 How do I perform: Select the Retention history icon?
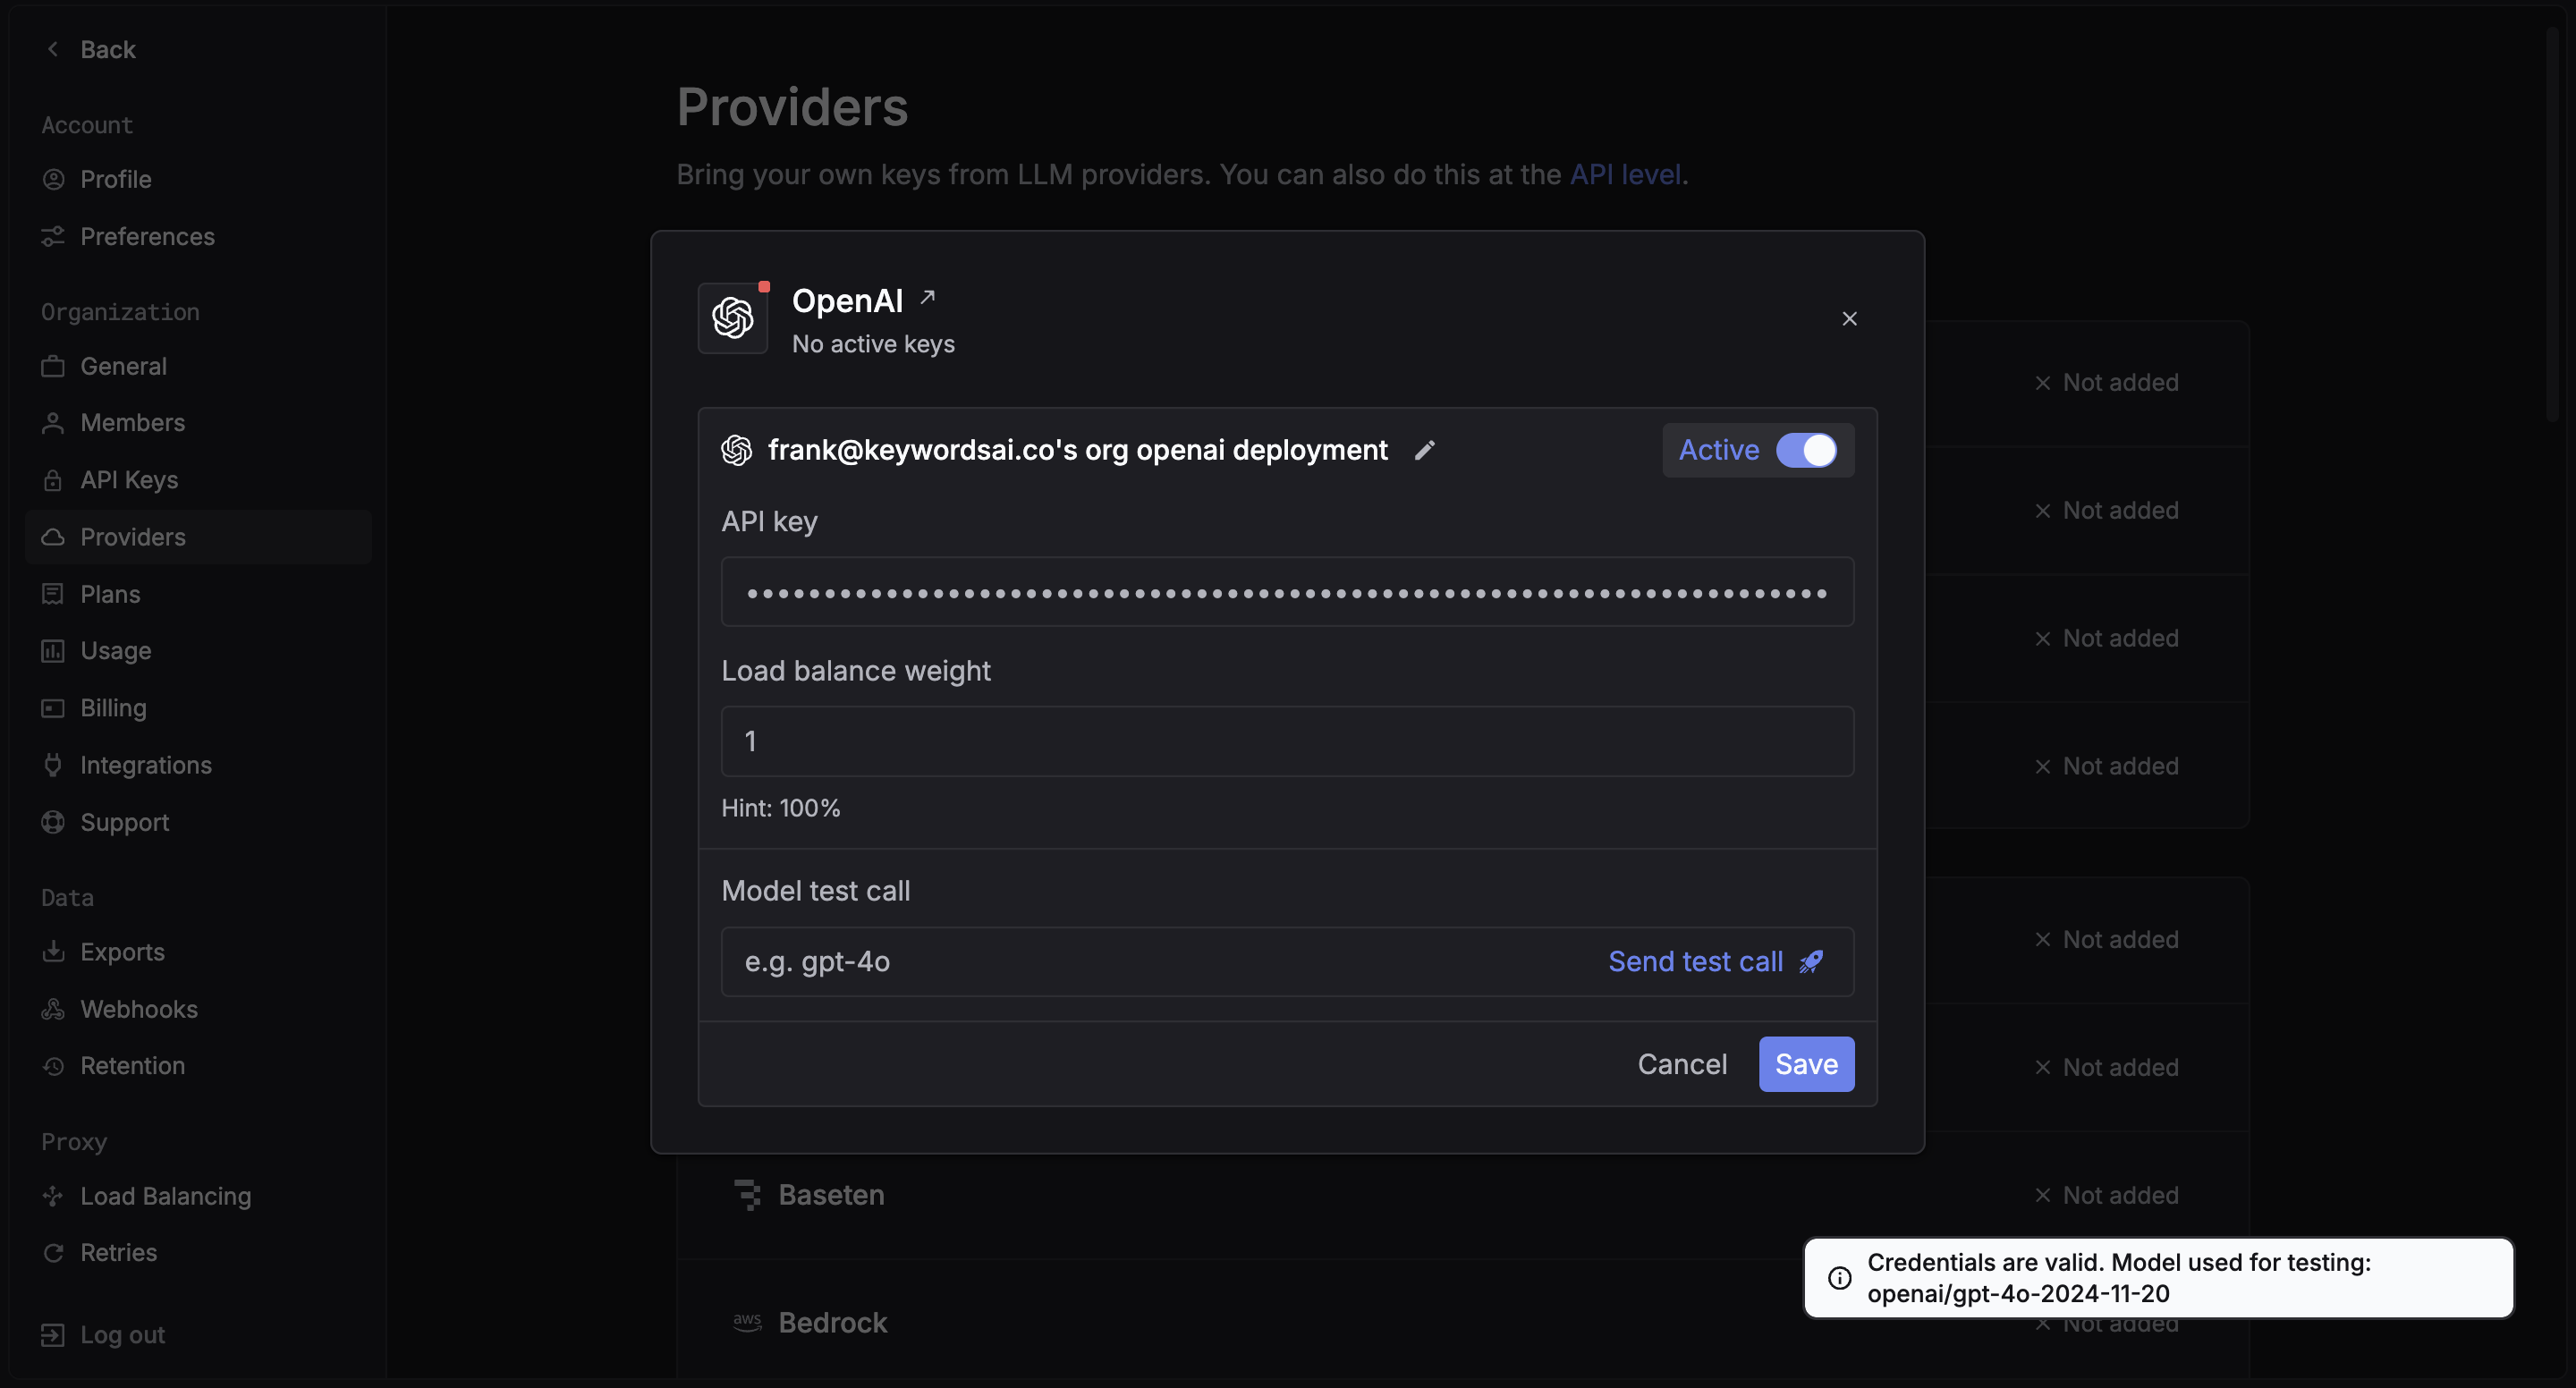click(54, 1066)
